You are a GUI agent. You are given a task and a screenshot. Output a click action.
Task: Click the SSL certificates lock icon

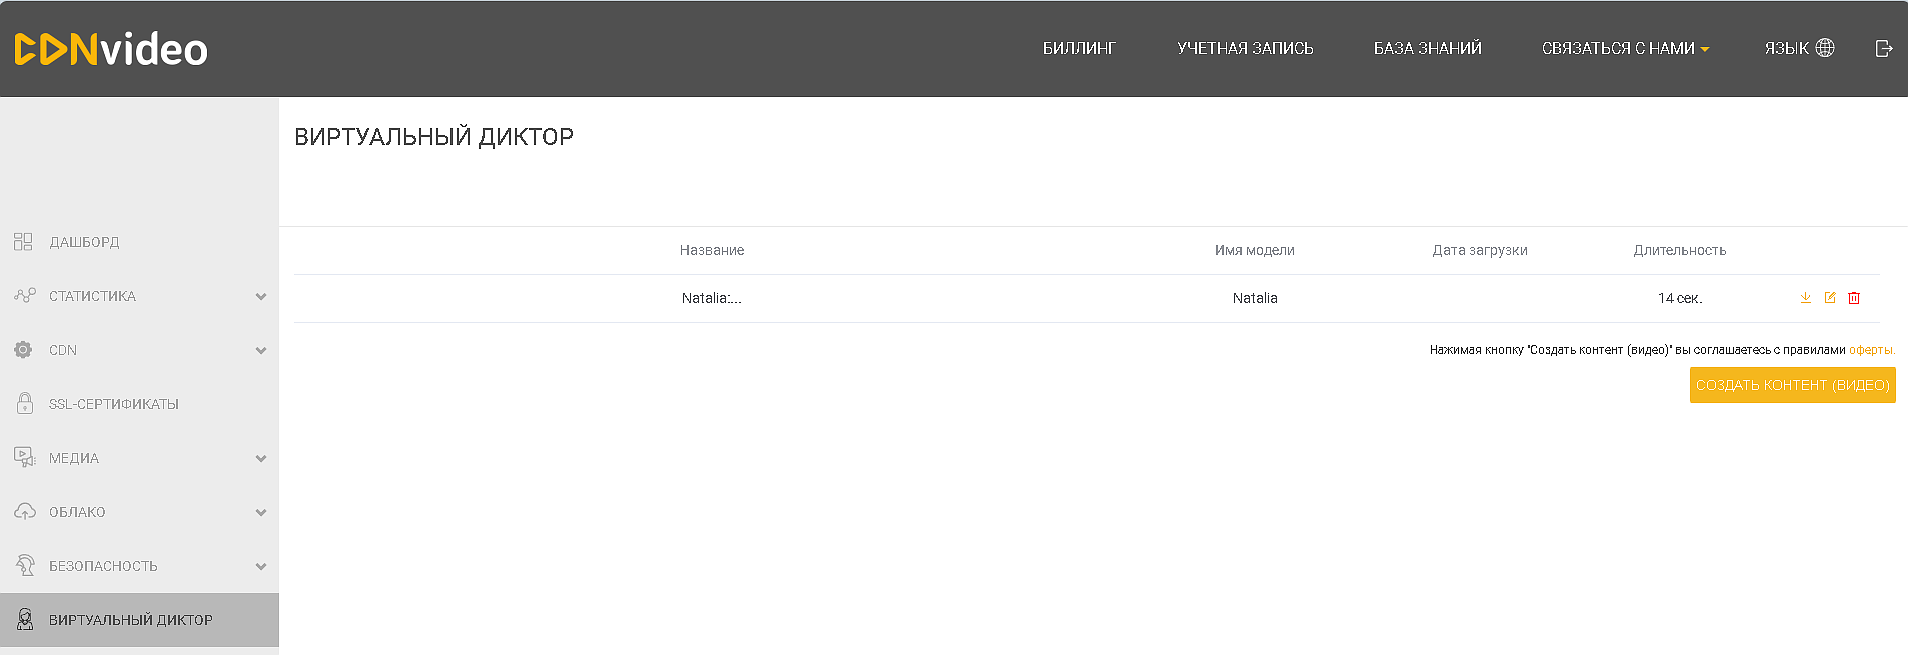[x=25, y=404]
